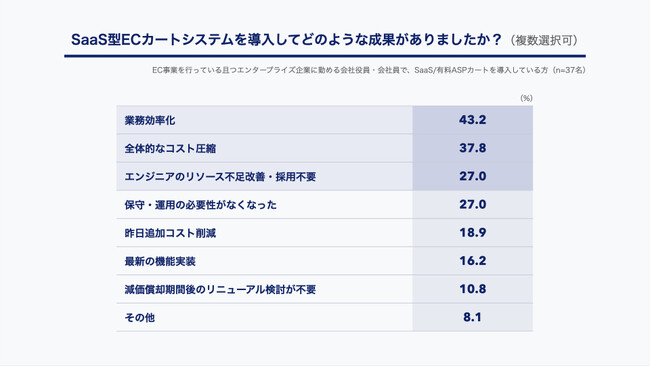
Task: Click the 43.2 percentage value
Action: coord(472,120)
